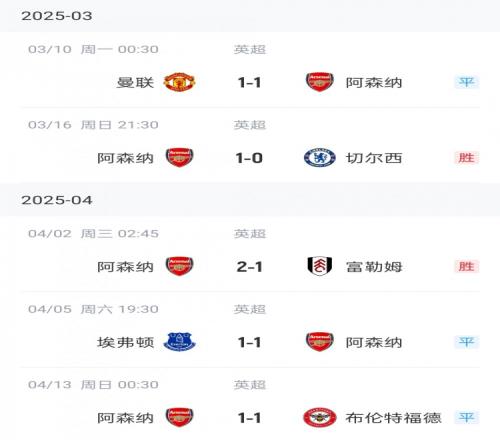The image size is (500, 440).
Task: Open team name 布伦特福德
Action: pyautogui.click(x=394, y=418)
